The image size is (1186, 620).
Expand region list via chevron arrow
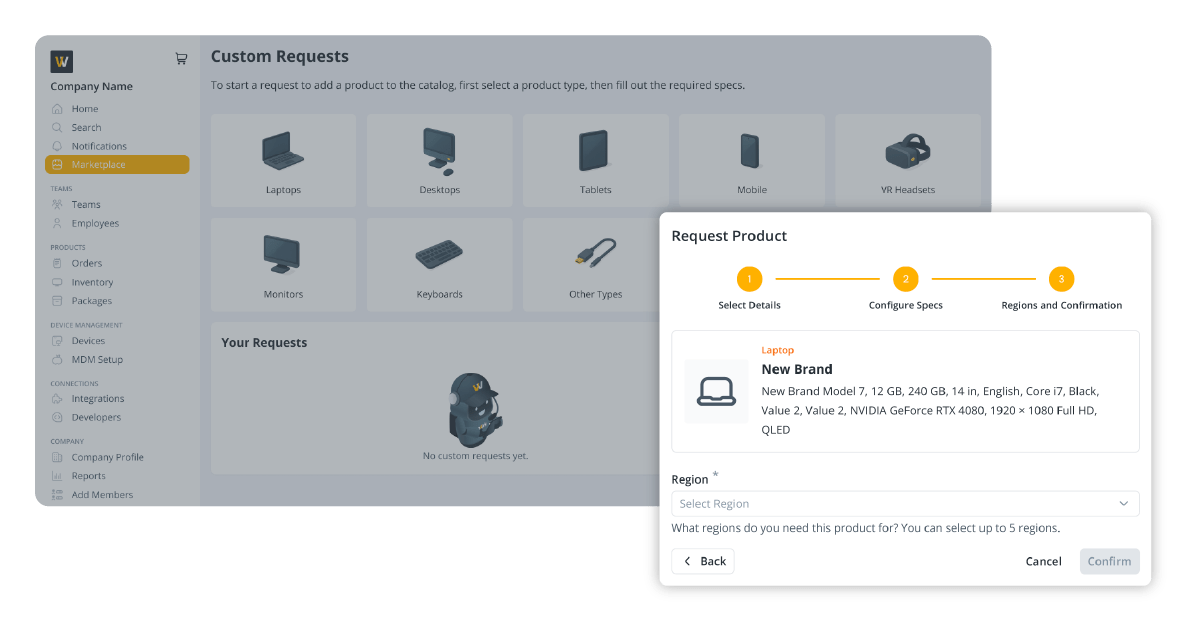click(1123, 504)
